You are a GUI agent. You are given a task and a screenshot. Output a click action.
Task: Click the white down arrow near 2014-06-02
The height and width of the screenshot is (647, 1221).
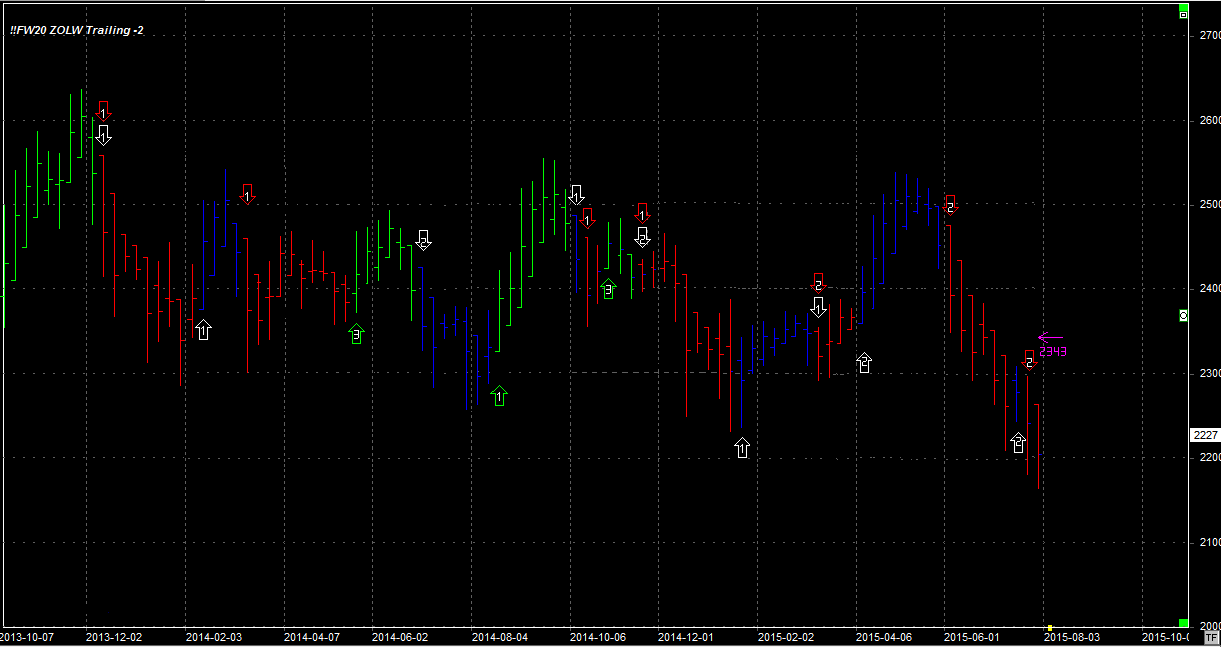[423, 240]
